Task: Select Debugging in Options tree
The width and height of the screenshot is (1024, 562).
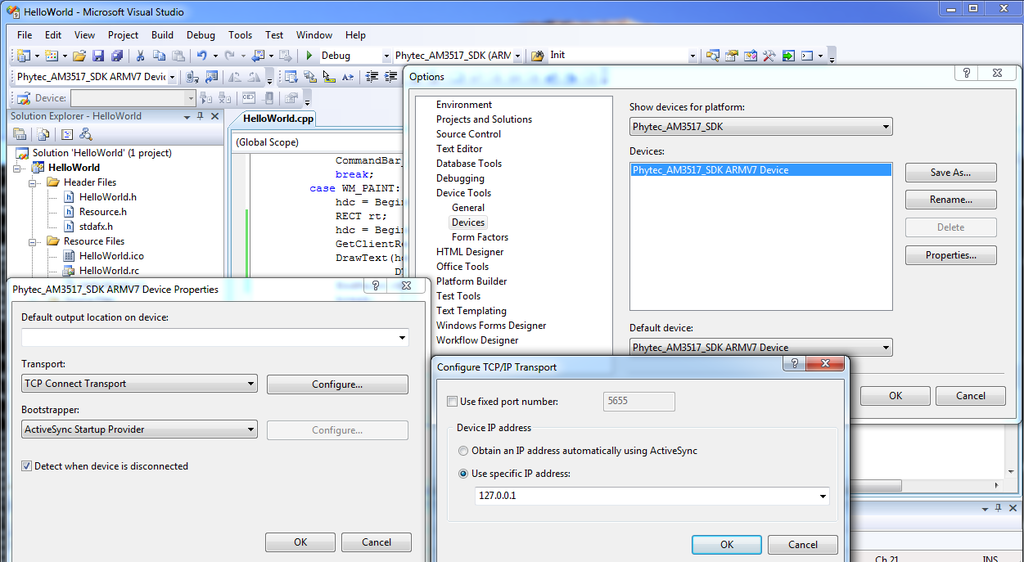Action: tap(460, 178)
